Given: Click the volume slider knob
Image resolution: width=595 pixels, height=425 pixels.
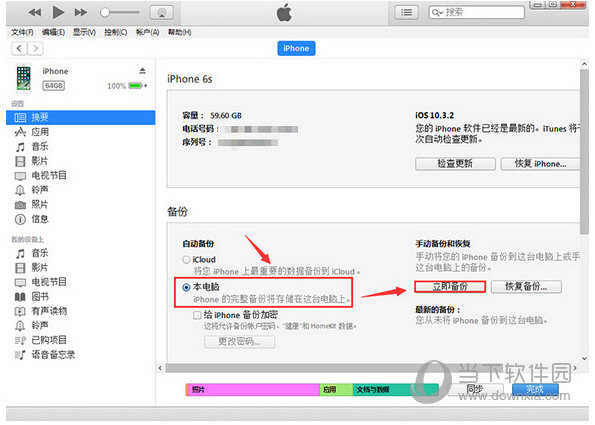Looking at the screenshot, I should pyautogui.click(x=105, y=13).
